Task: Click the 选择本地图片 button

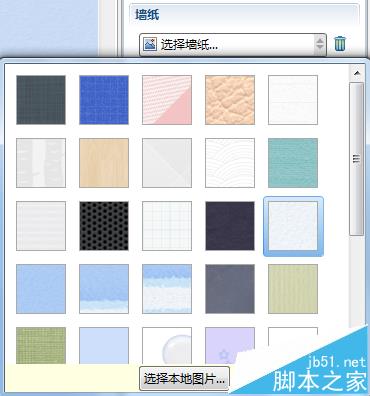Action: pos(184,379)
